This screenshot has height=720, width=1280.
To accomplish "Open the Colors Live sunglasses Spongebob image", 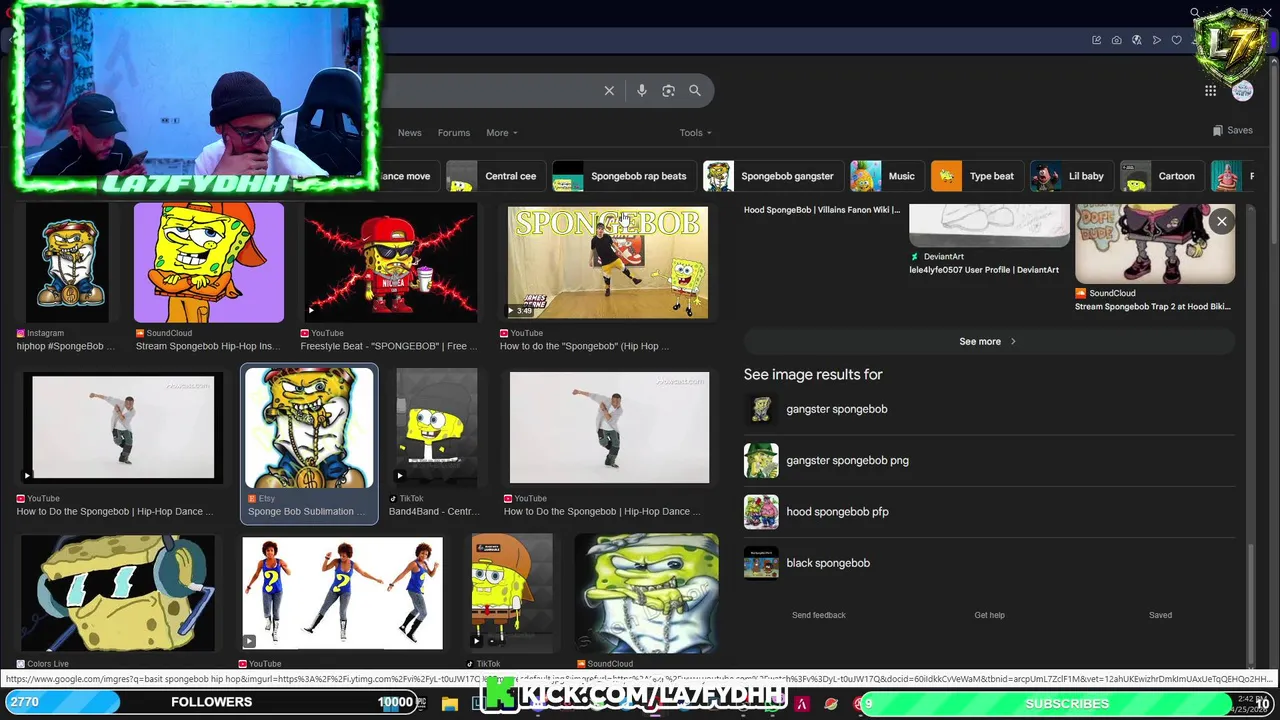I will click(x=118, y=594).
